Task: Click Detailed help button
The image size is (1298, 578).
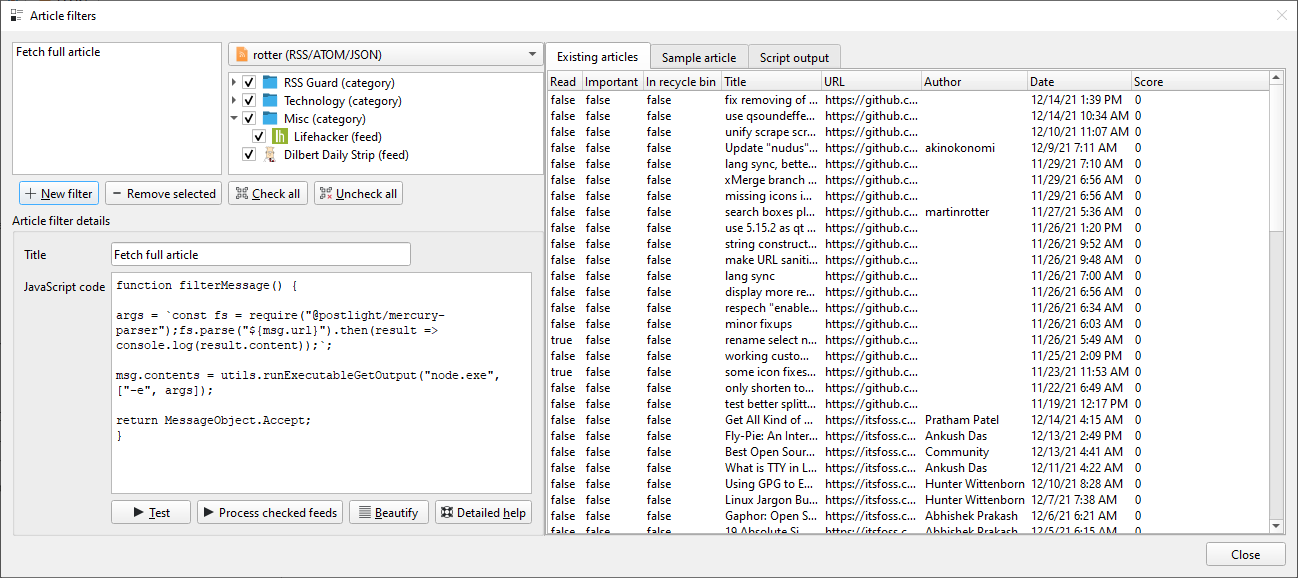Action: coord(483,513)
